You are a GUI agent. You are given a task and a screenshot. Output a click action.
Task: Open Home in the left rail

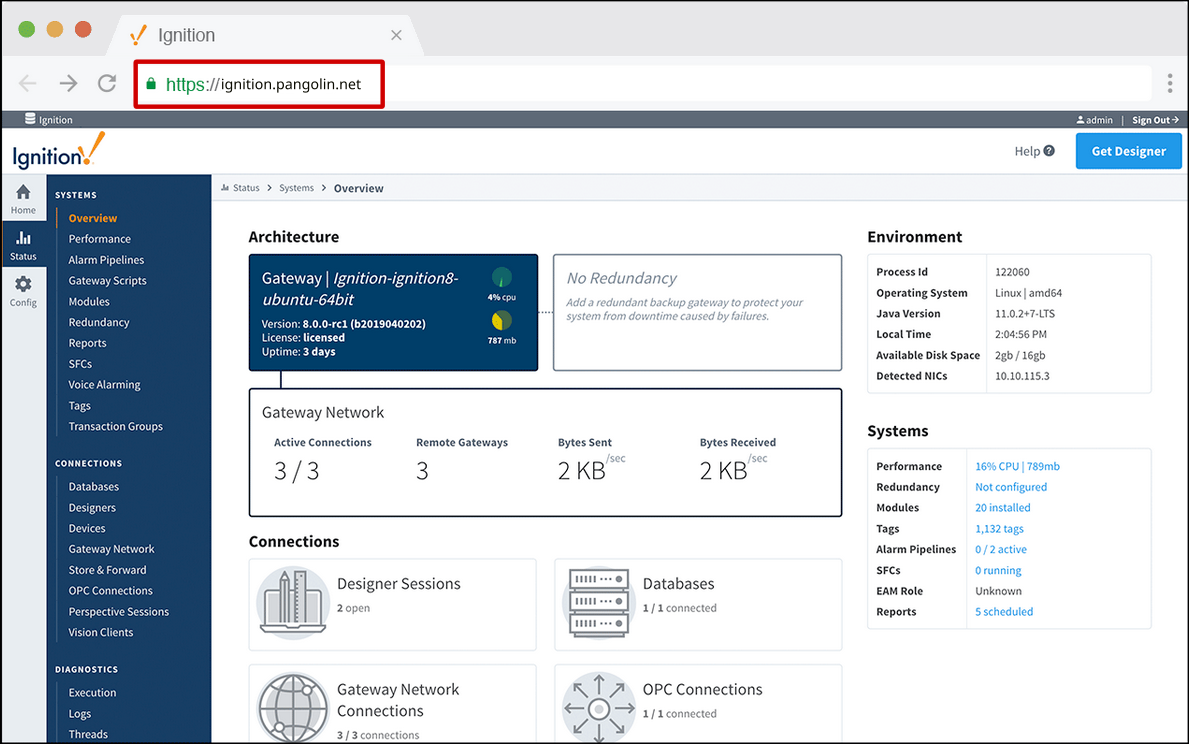coord(24,199)
